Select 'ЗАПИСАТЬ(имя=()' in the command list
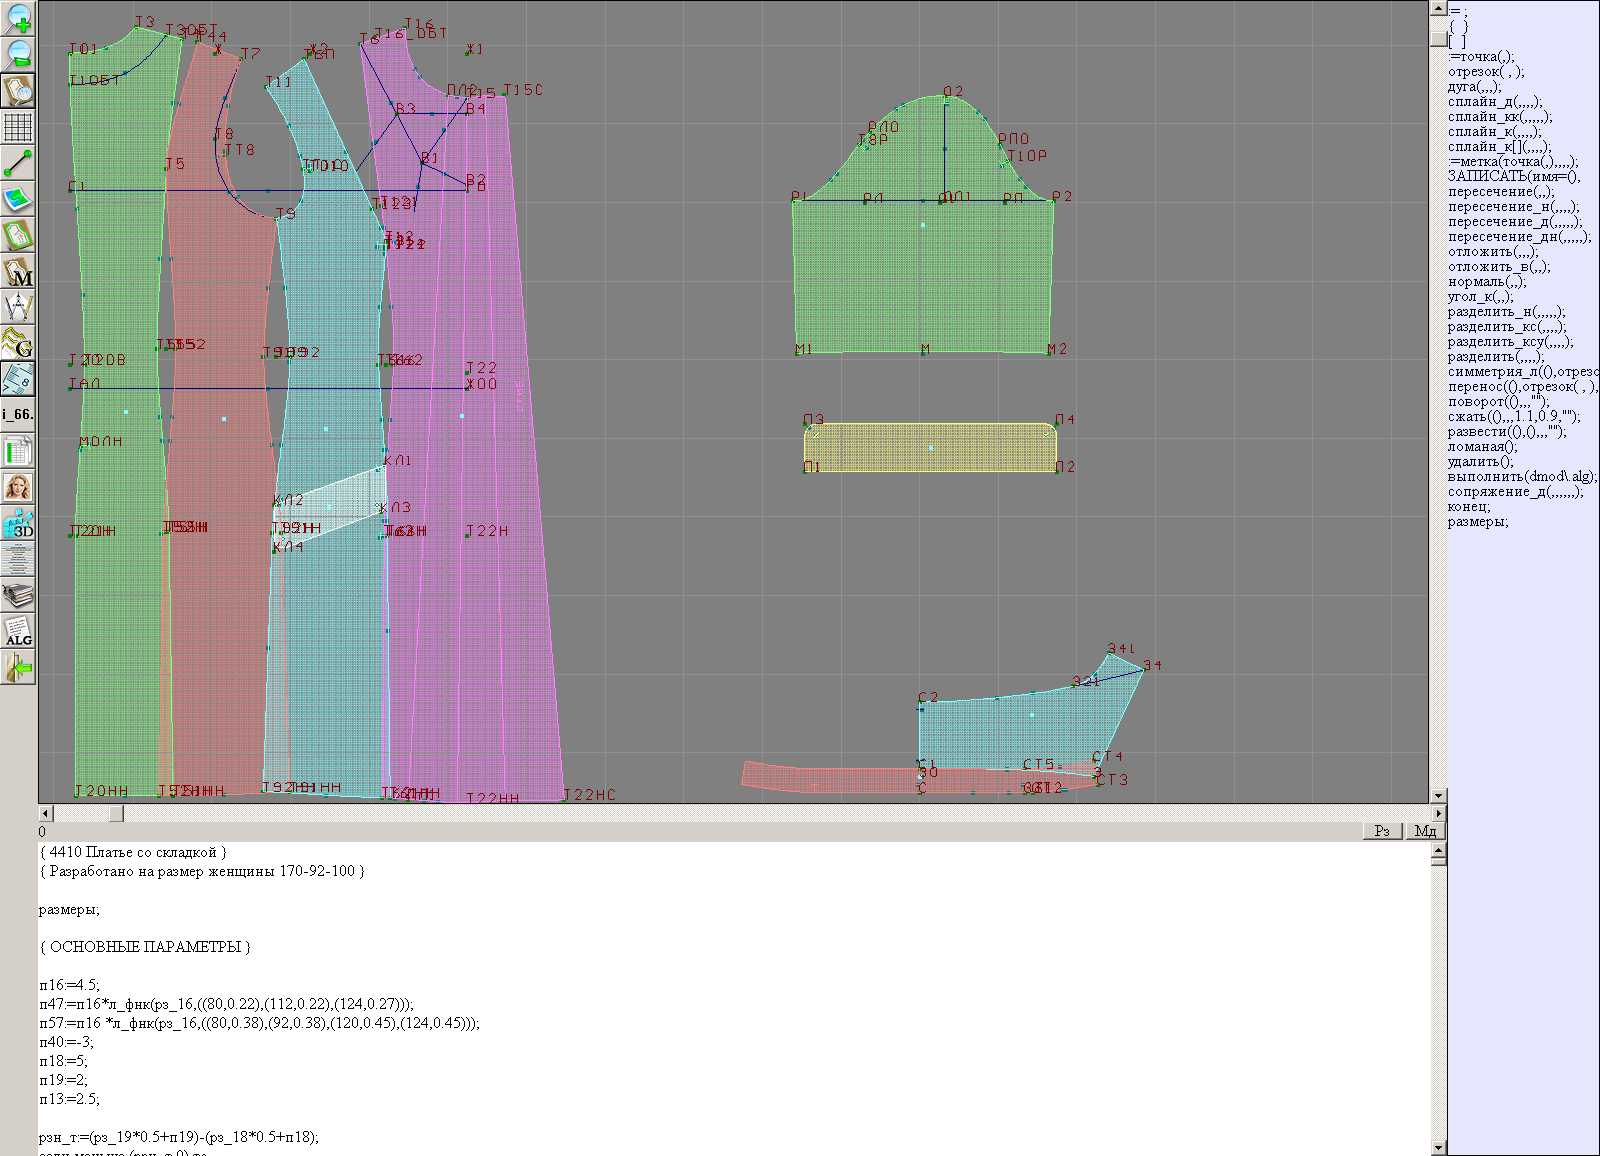The image size is (1600, 1156). tap(1513, 177)
